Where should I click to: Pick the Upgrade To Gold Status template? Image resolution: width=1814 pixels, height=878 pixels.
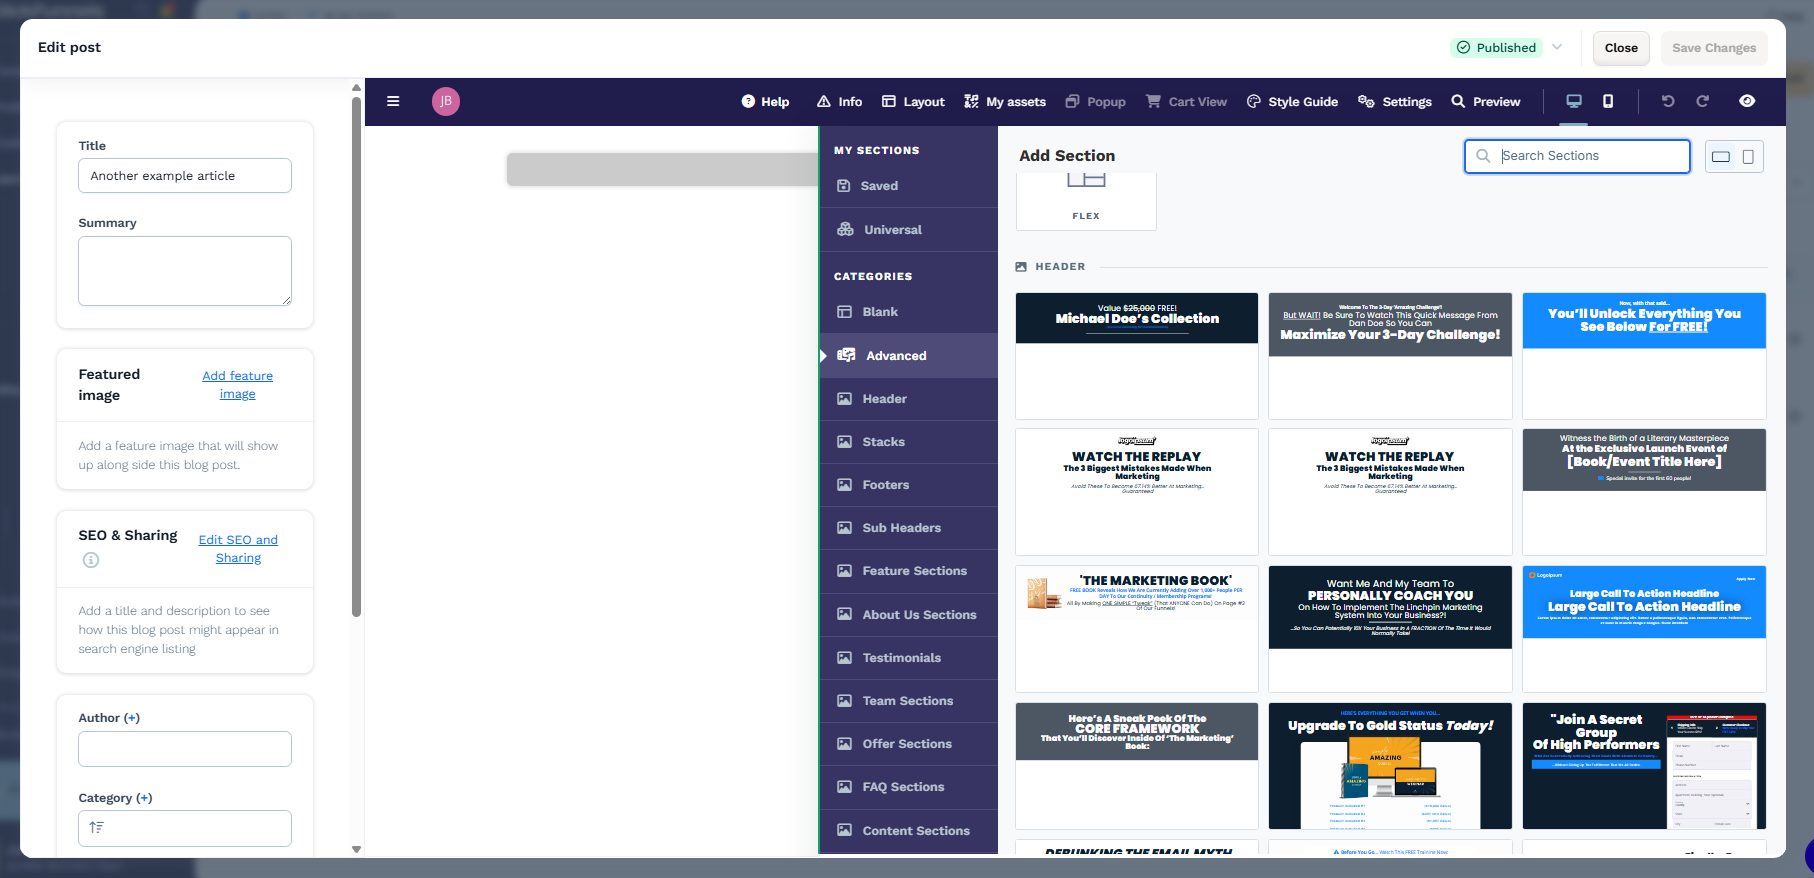point(1390,766)
